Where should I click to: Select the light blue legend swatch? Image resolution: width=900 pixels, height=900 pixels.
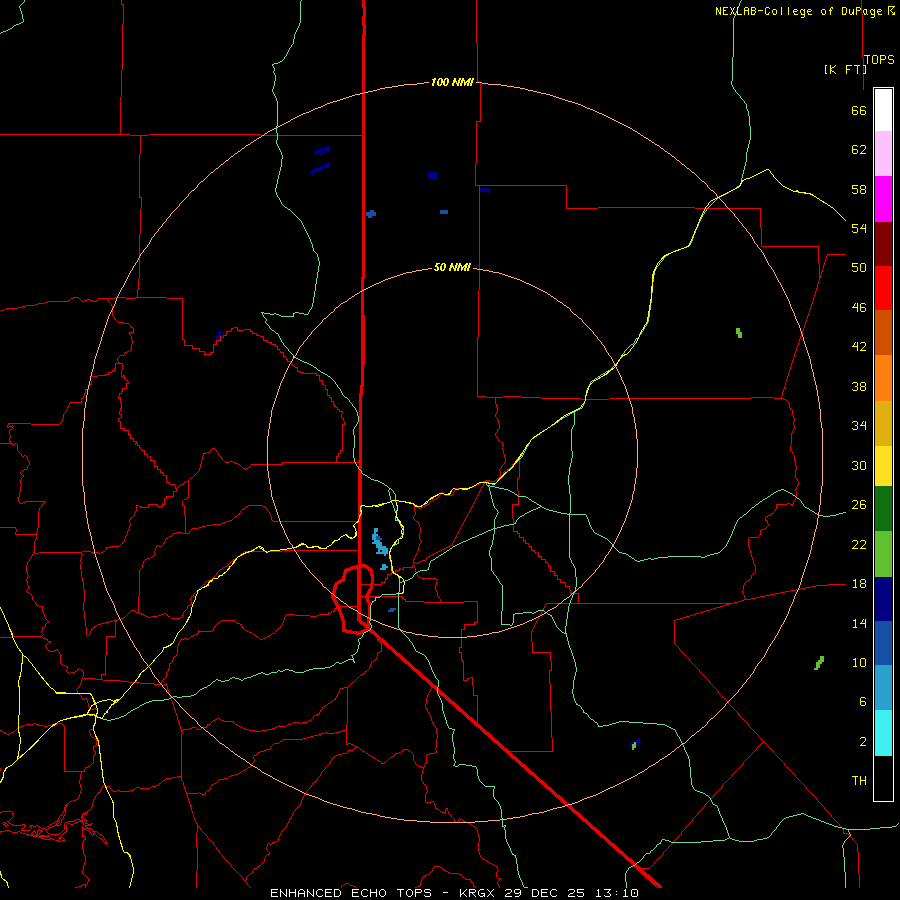[883, 688]
